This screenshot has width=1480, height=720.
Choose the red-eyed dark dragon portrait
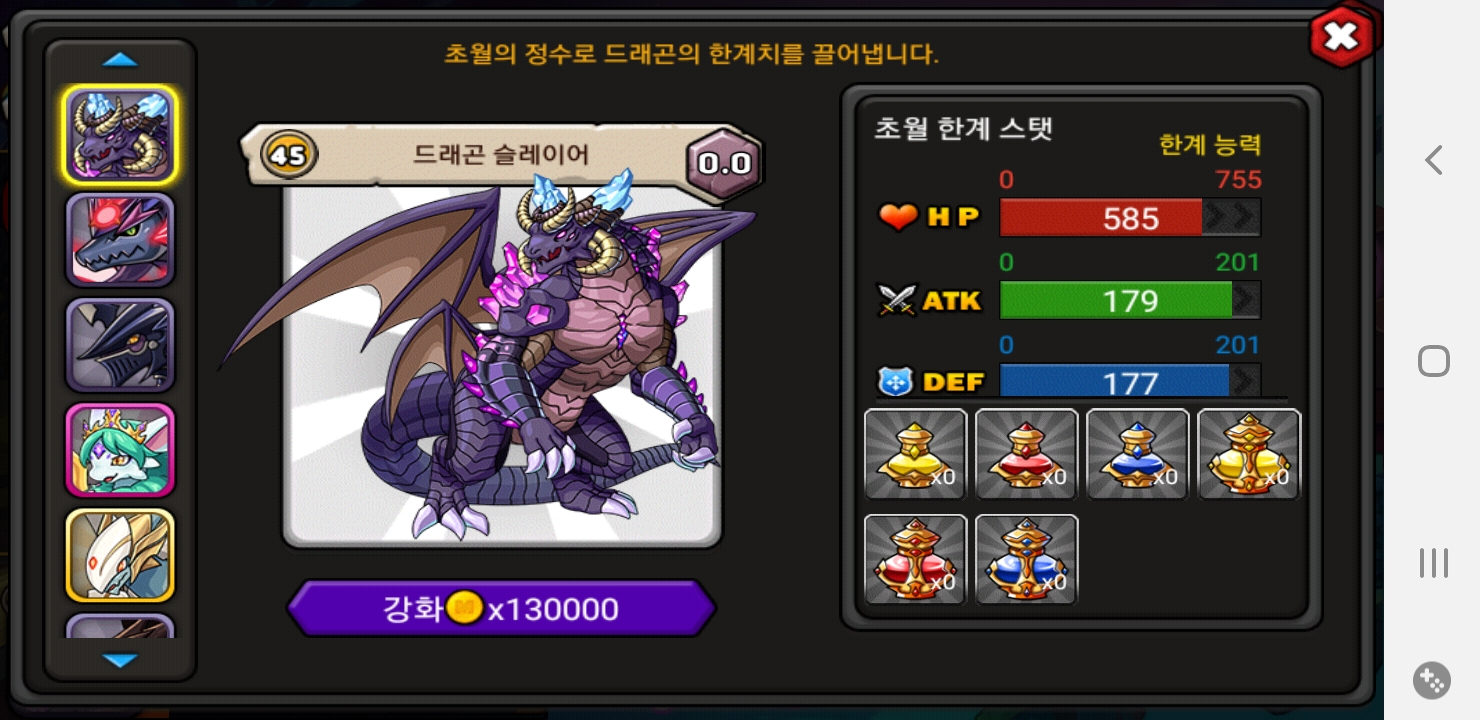coord(120,240)
